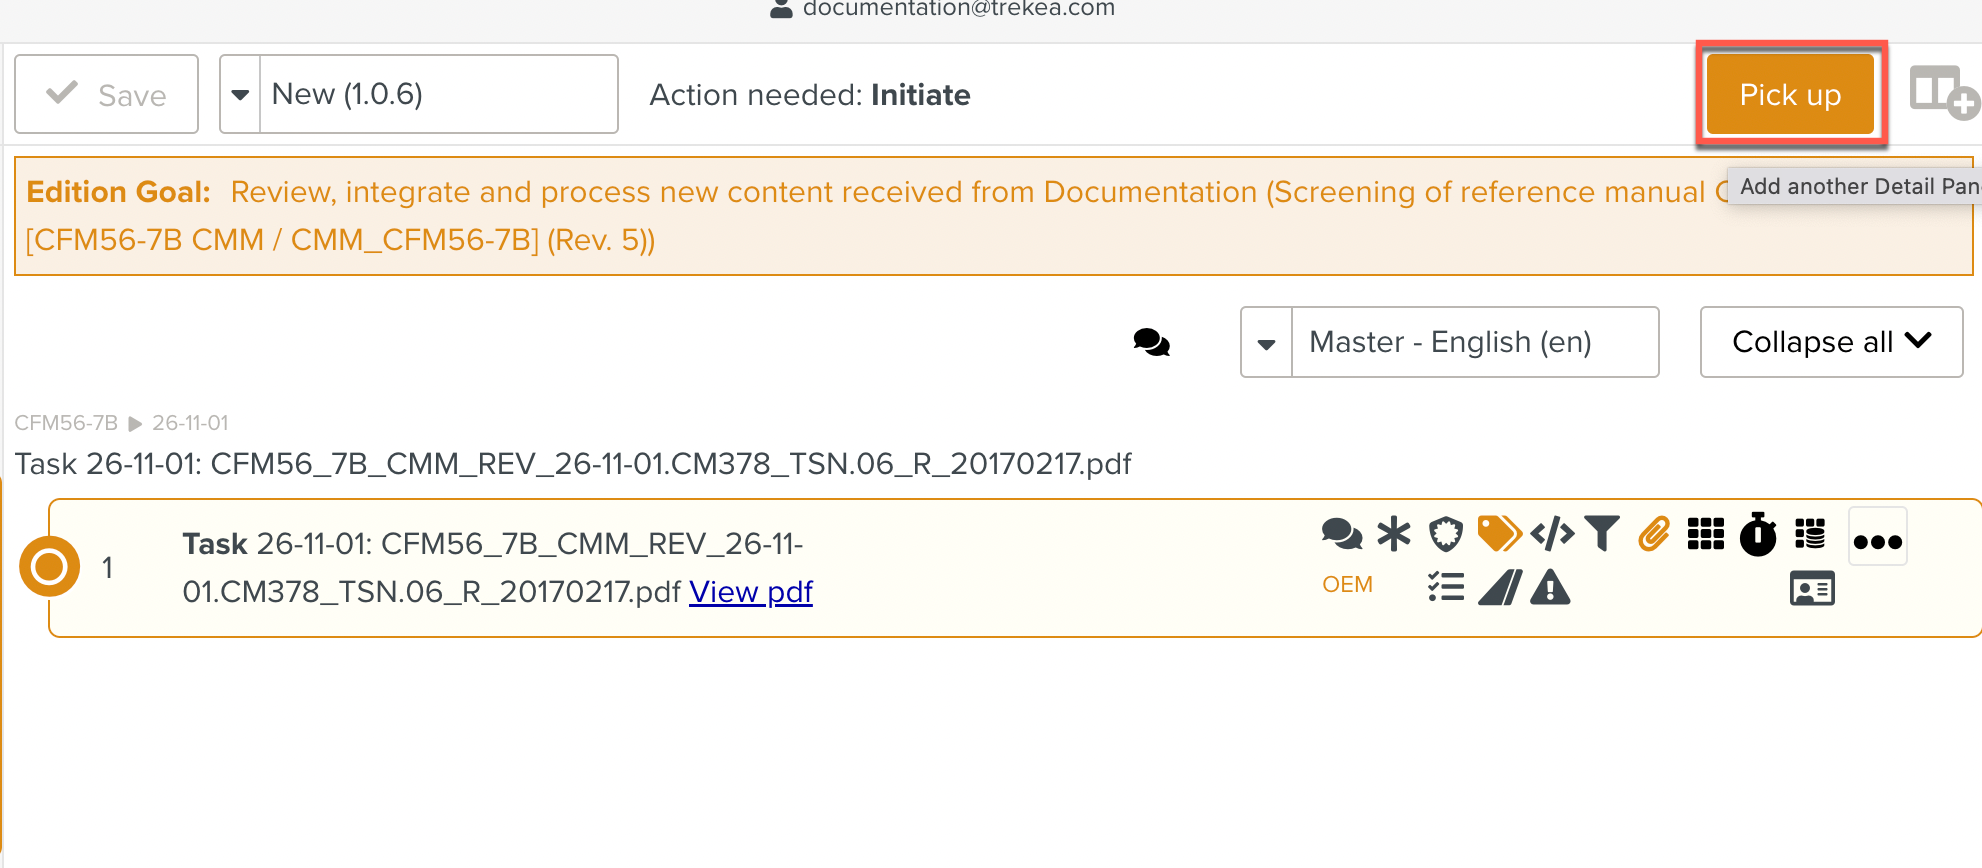Click the orange paperclip attachment icon
Screen dimensions: 1982x868
tap(1654, 534)
